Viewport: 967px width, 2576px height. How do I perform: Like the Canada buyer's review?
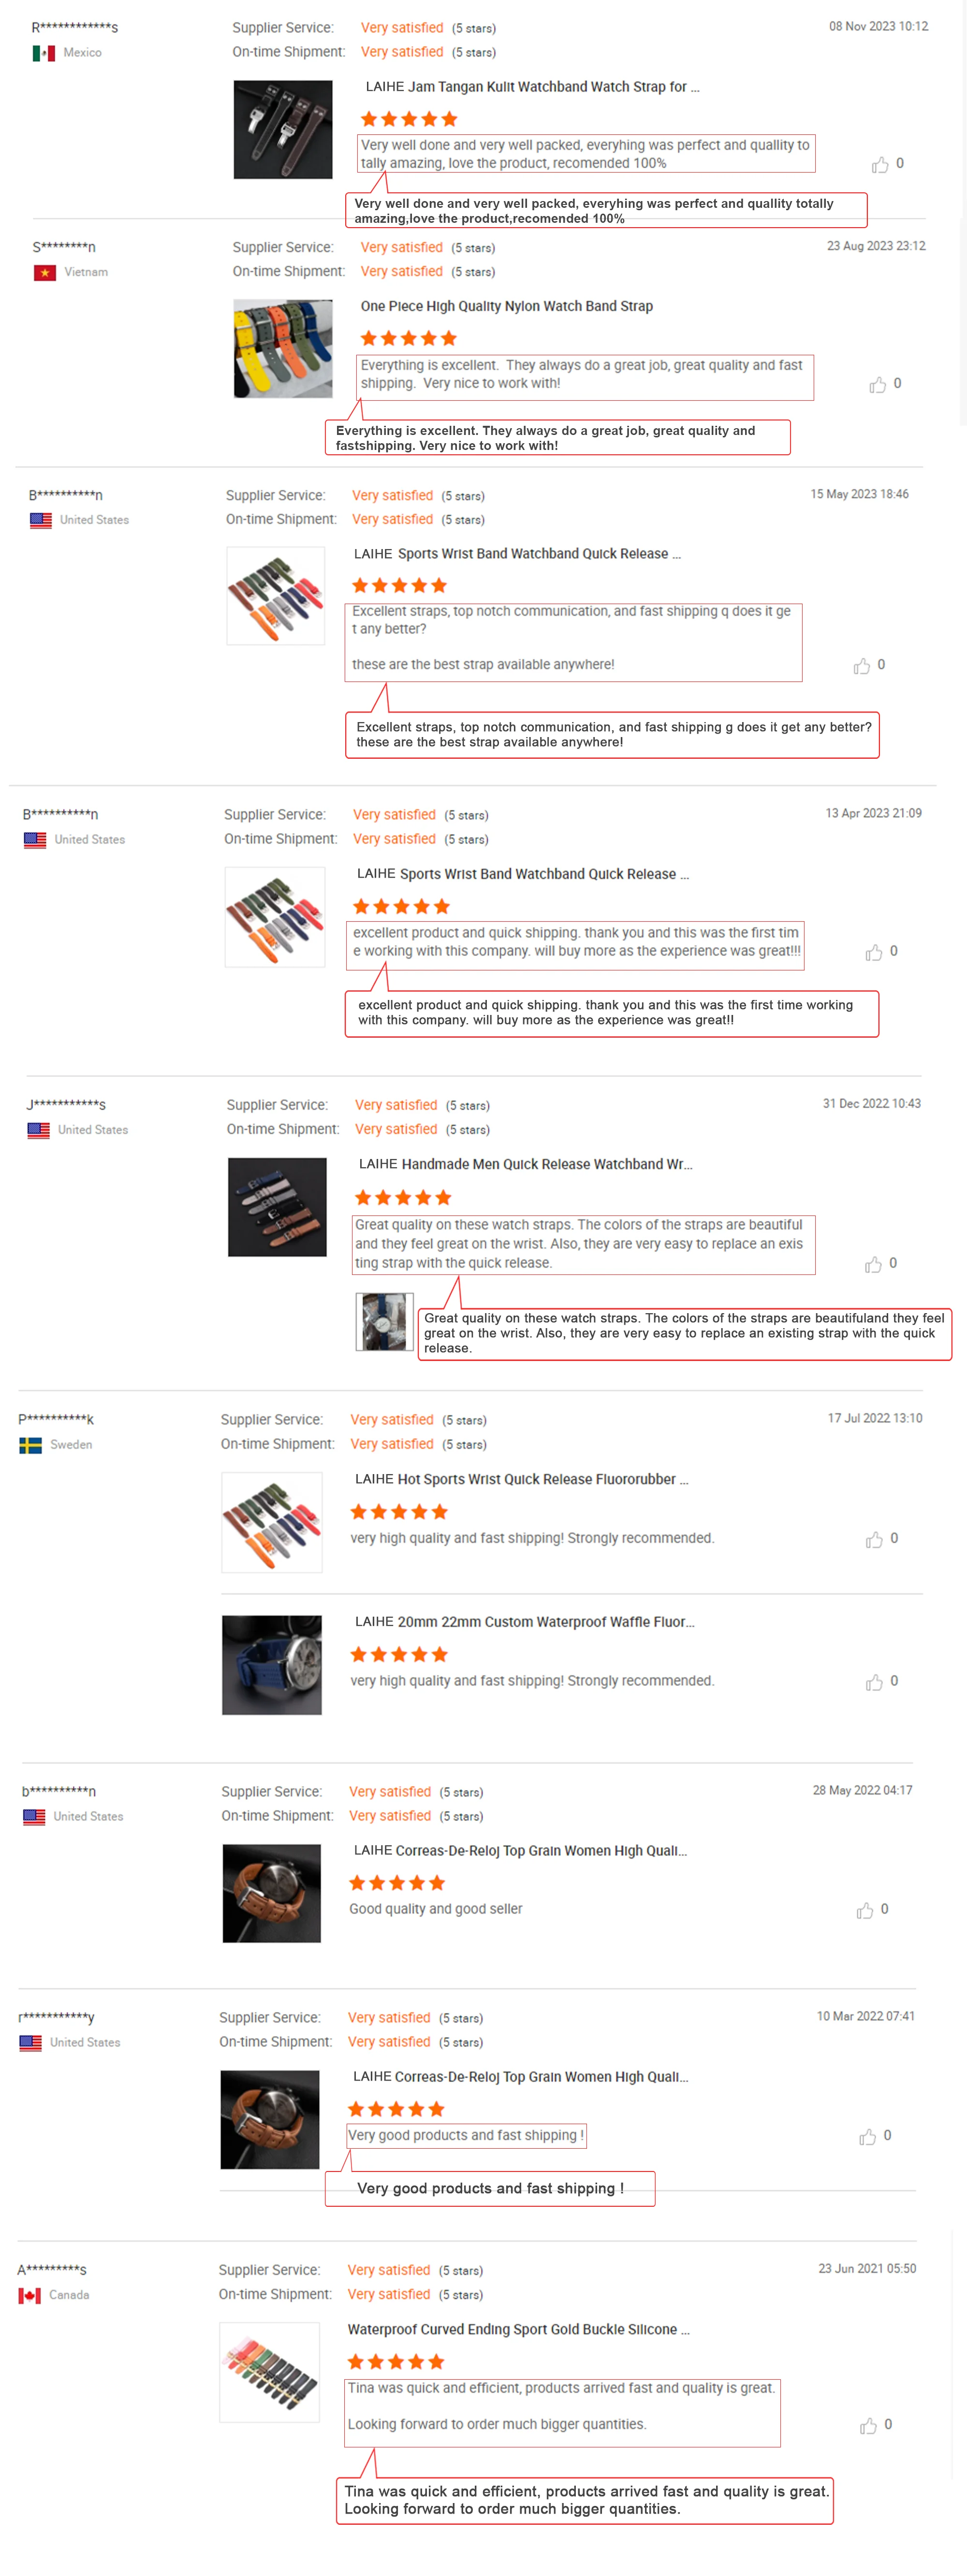click(x=869, y=2425)
